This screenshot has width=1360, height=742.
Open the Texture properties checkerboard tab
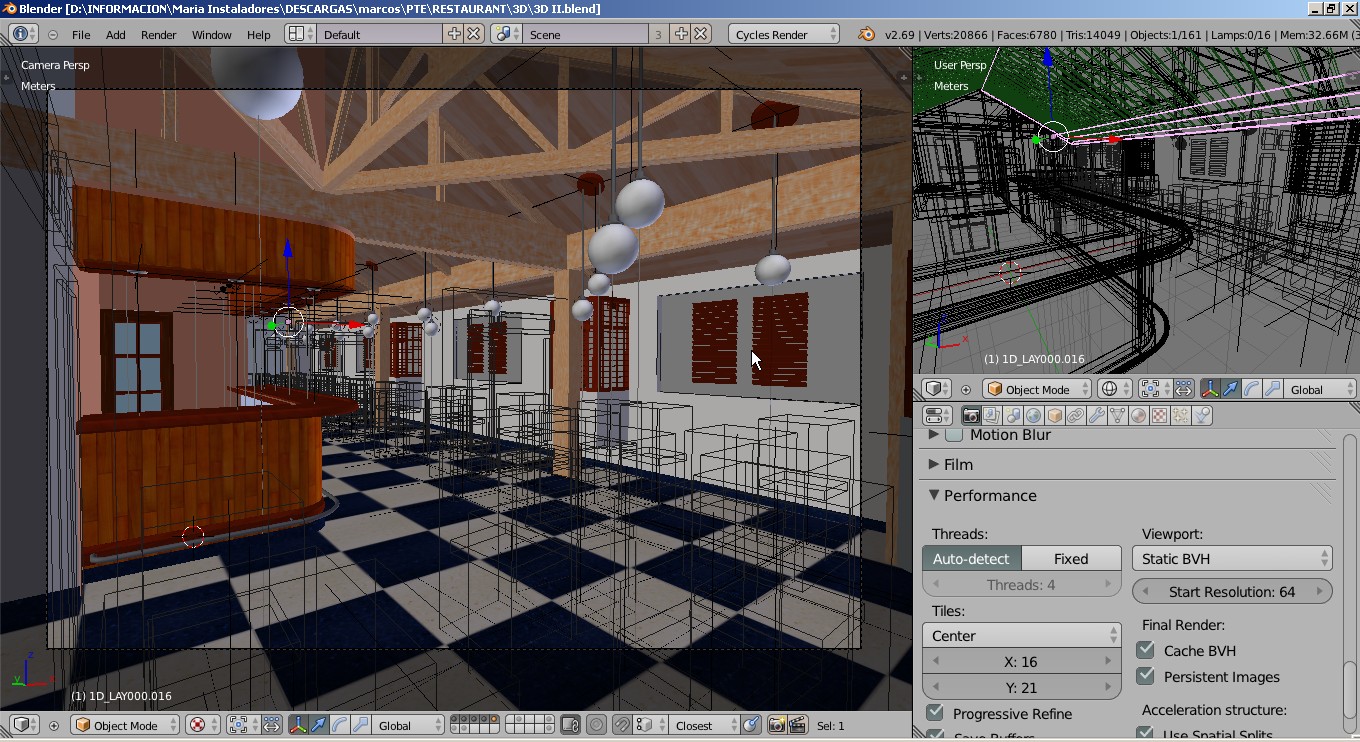[x=1160, y=415]
